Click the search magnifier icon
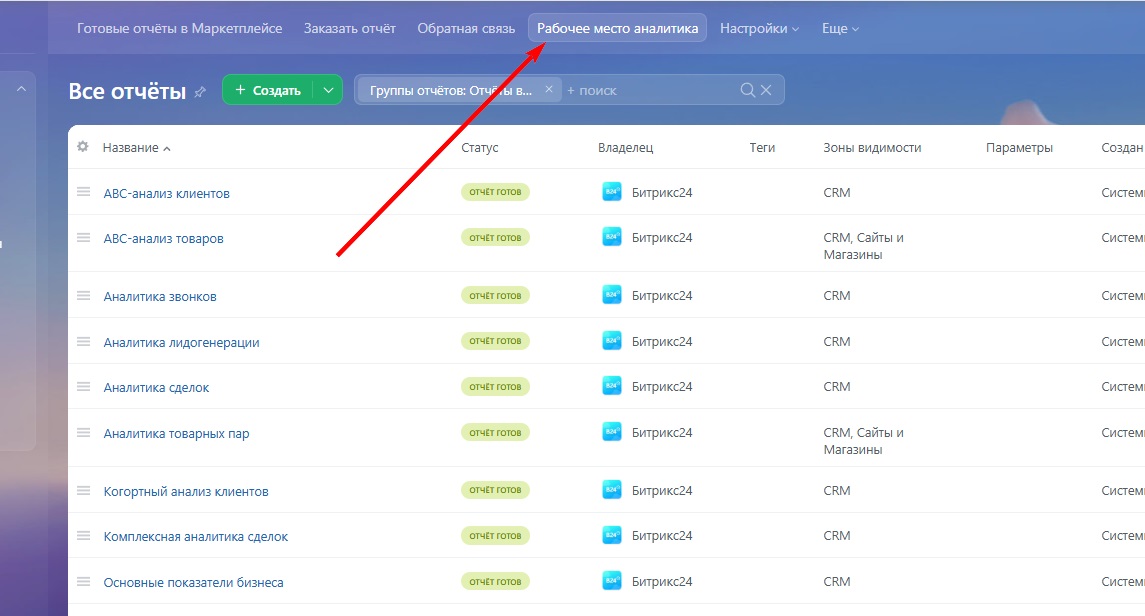 (x=747, y=90)
